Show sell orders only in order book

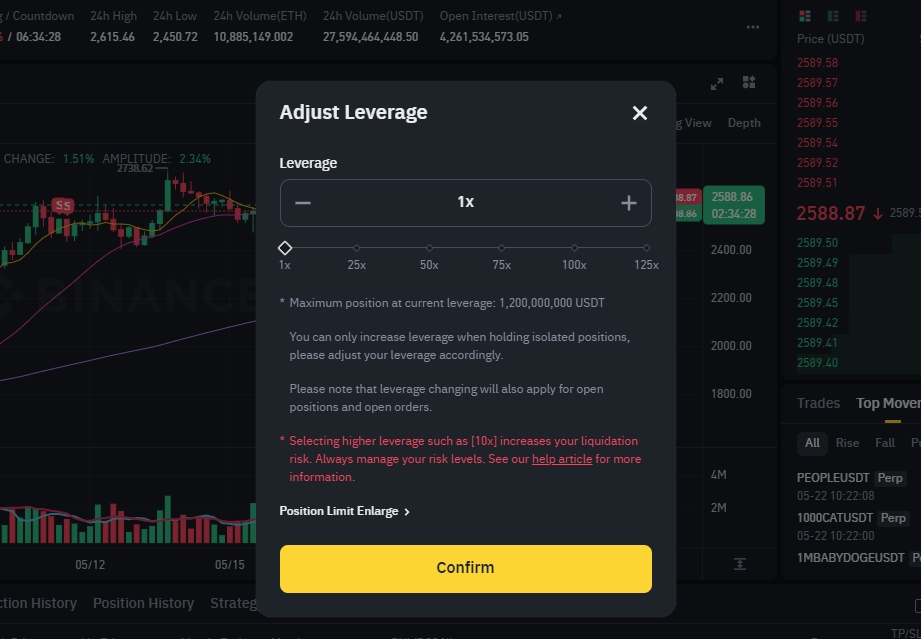point(862,16)
